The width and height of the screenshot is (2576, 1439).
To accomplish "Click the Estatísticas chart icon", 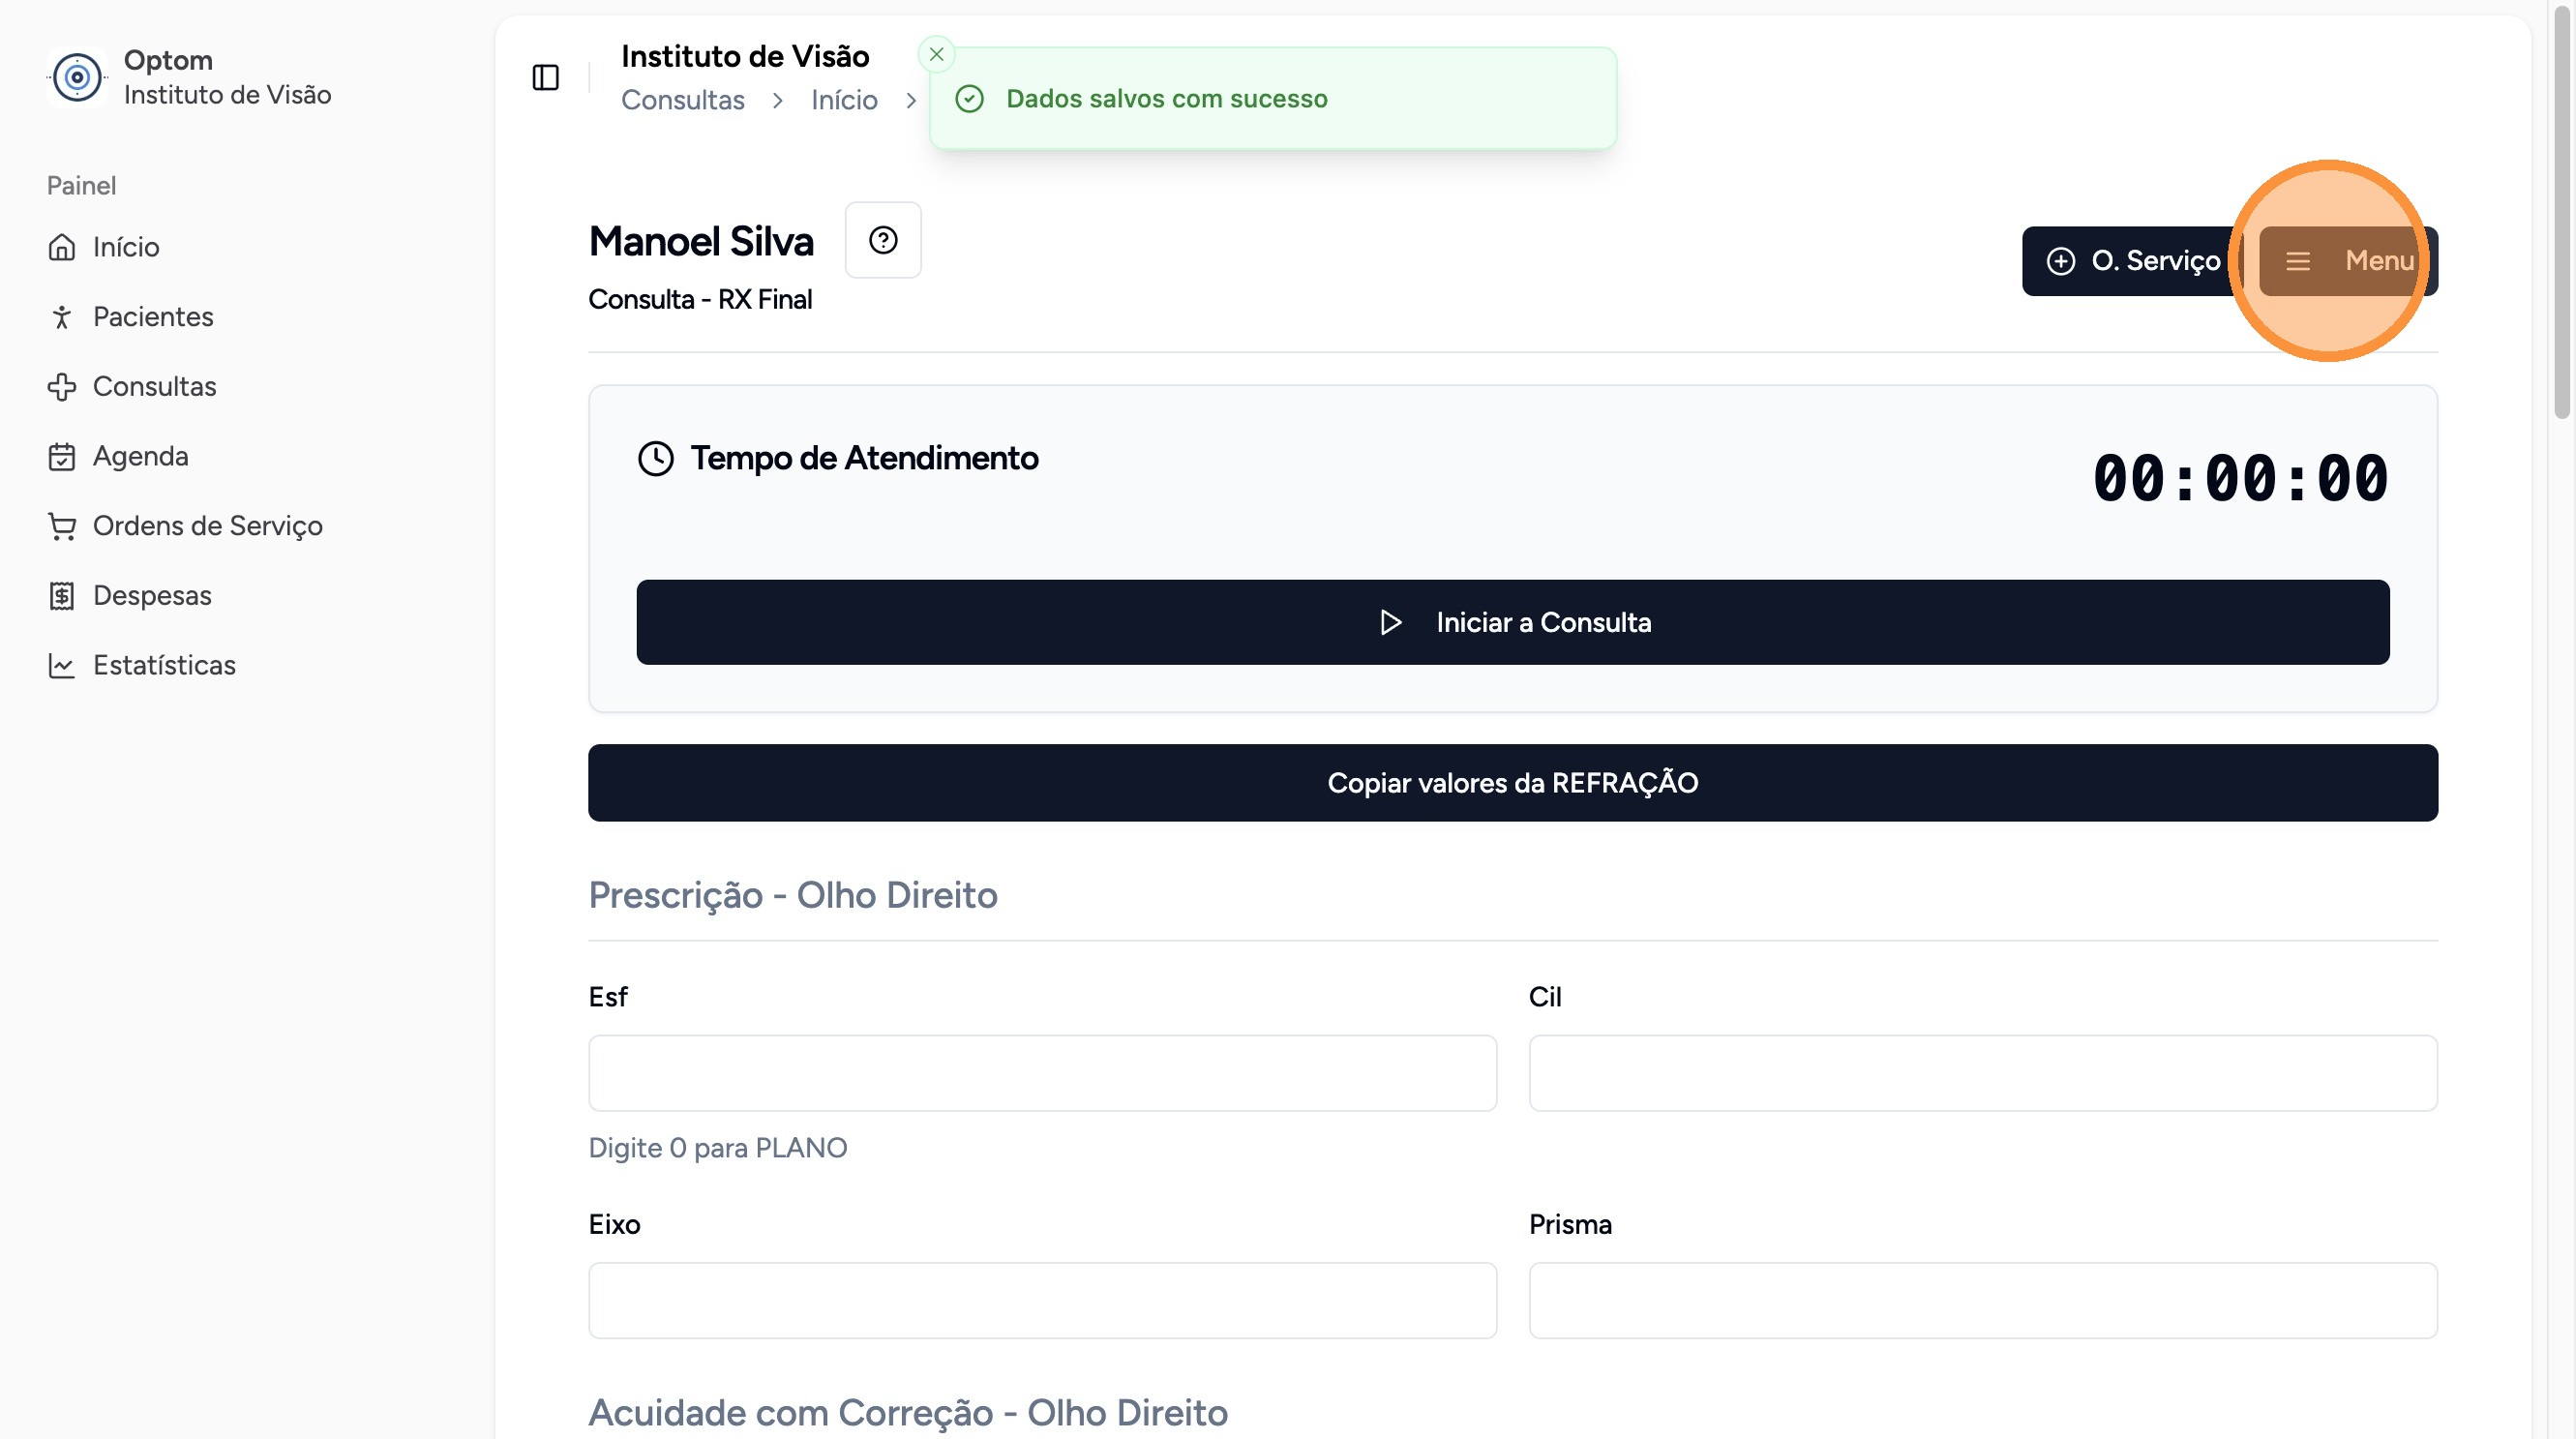I will click(62, 666).
